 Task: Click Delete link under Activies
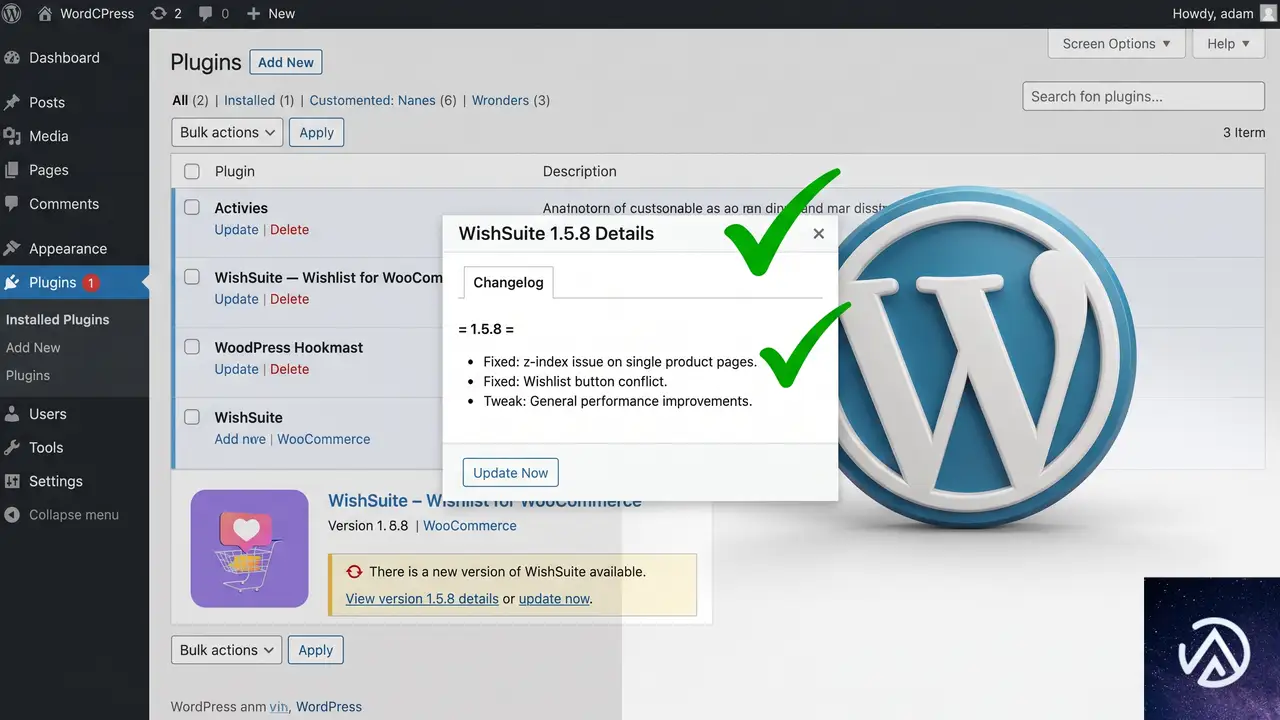(x=290, y=230)
